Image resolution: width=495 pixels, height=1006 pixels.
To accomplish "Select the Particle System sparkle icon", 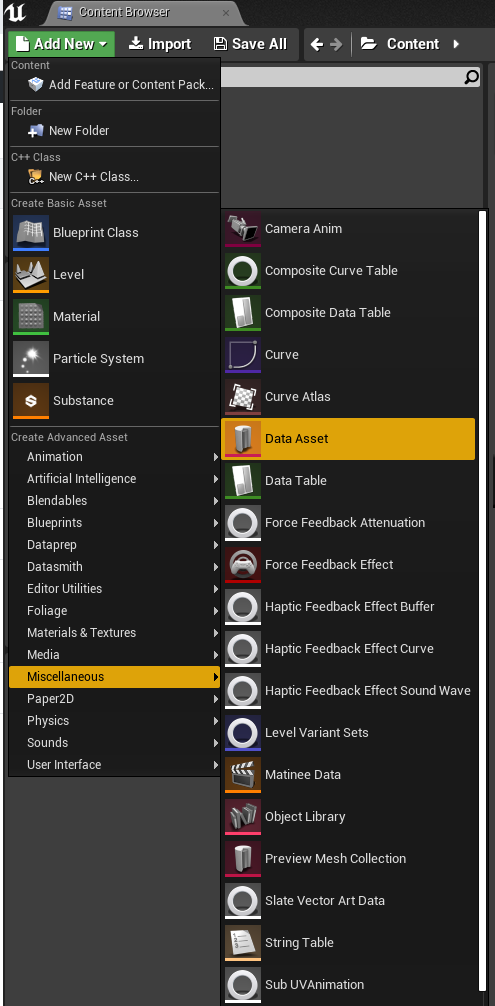I will [x=31, y=359].
